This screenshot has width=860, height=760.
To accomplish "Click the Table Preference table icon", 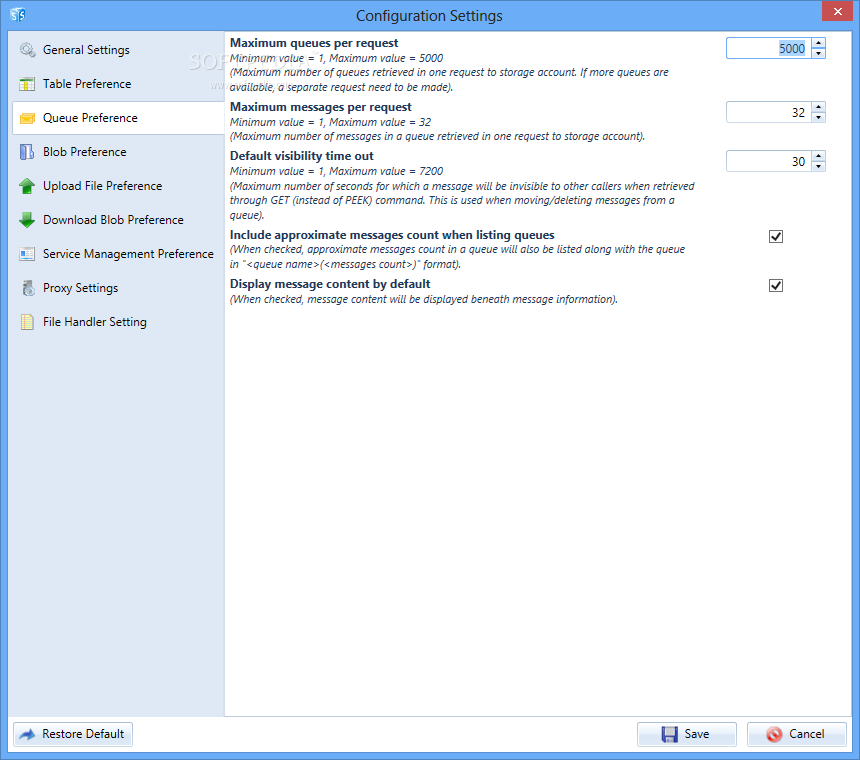I will coord(27,84).
